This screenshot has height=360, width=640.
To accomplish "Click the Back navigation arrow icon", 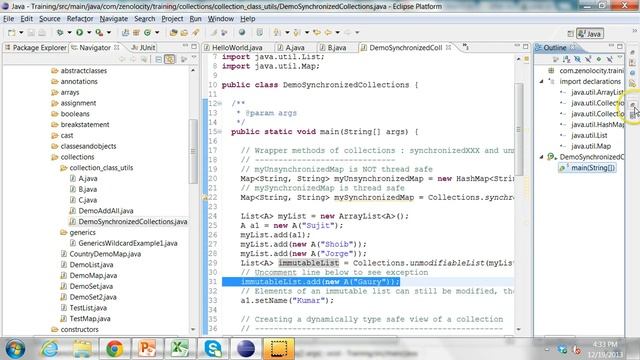I will (x=328, y=33).
